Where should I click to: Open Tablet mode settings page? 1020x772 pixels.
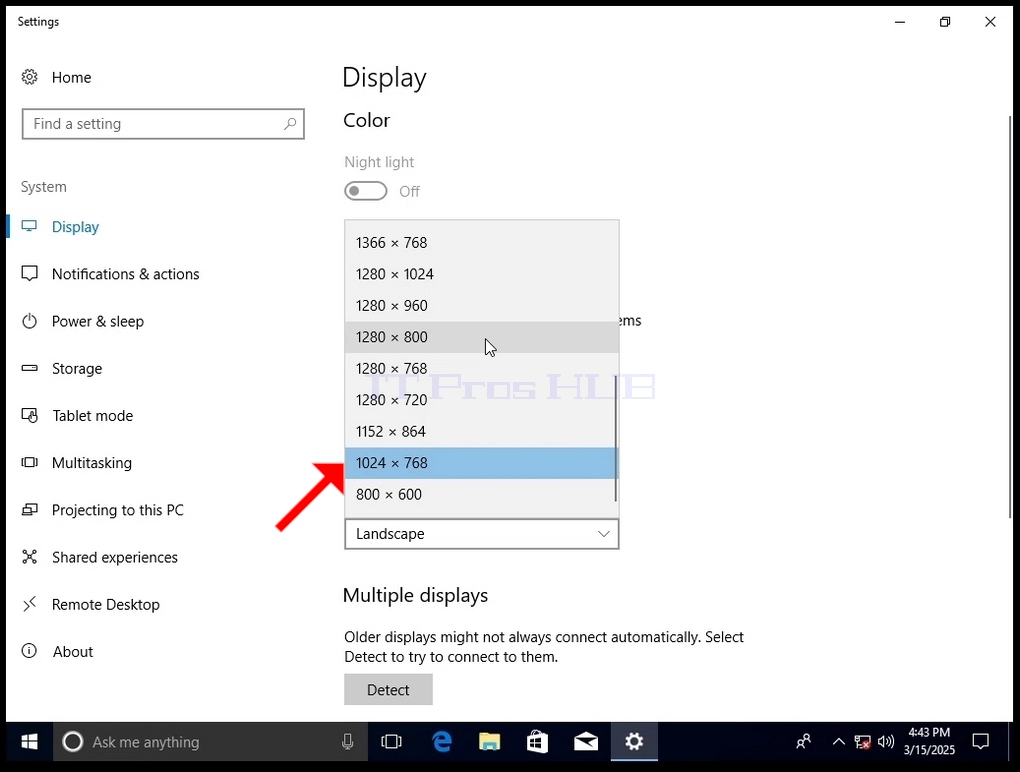pyautogui.click(x=92, y=416)
